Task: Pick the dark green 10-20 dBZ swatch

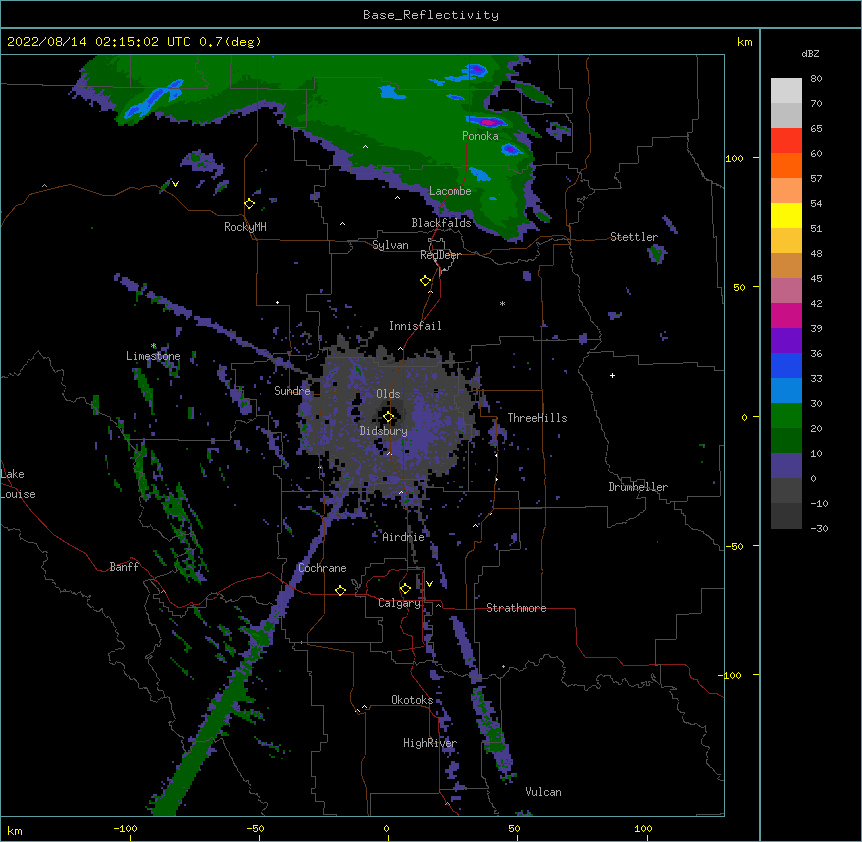Action: [x=786, y=441]
